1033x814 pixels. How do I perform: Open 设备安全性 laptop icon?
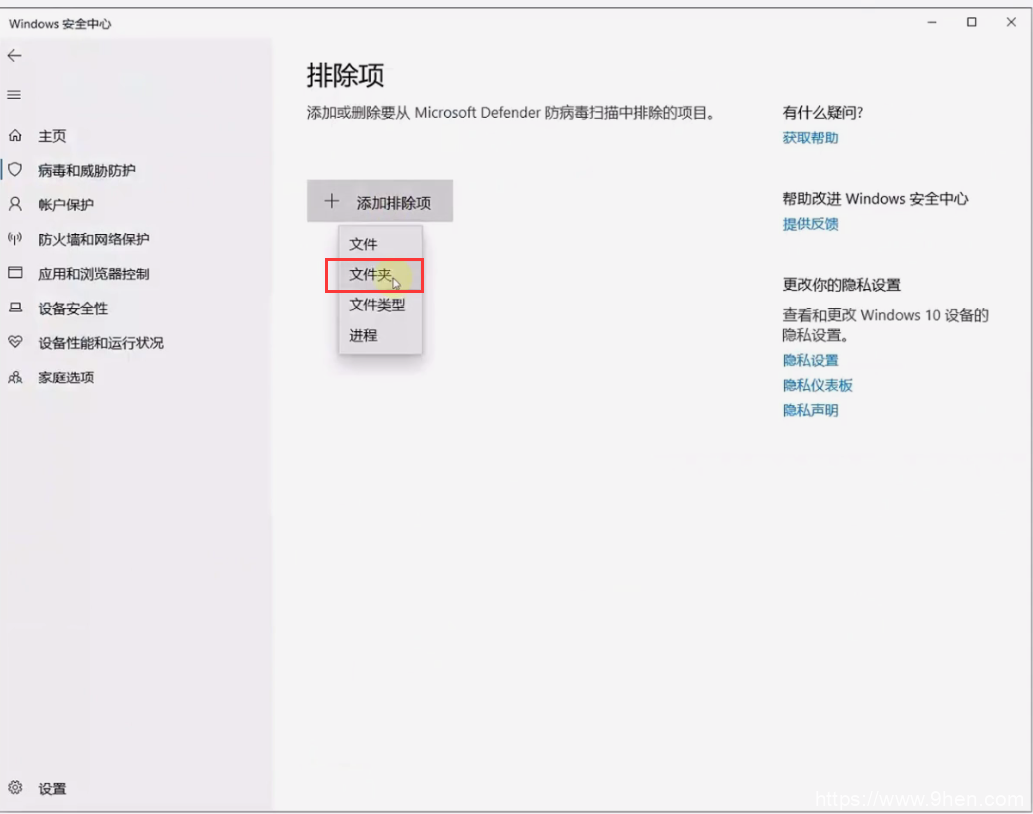click(x=15, y=308)
